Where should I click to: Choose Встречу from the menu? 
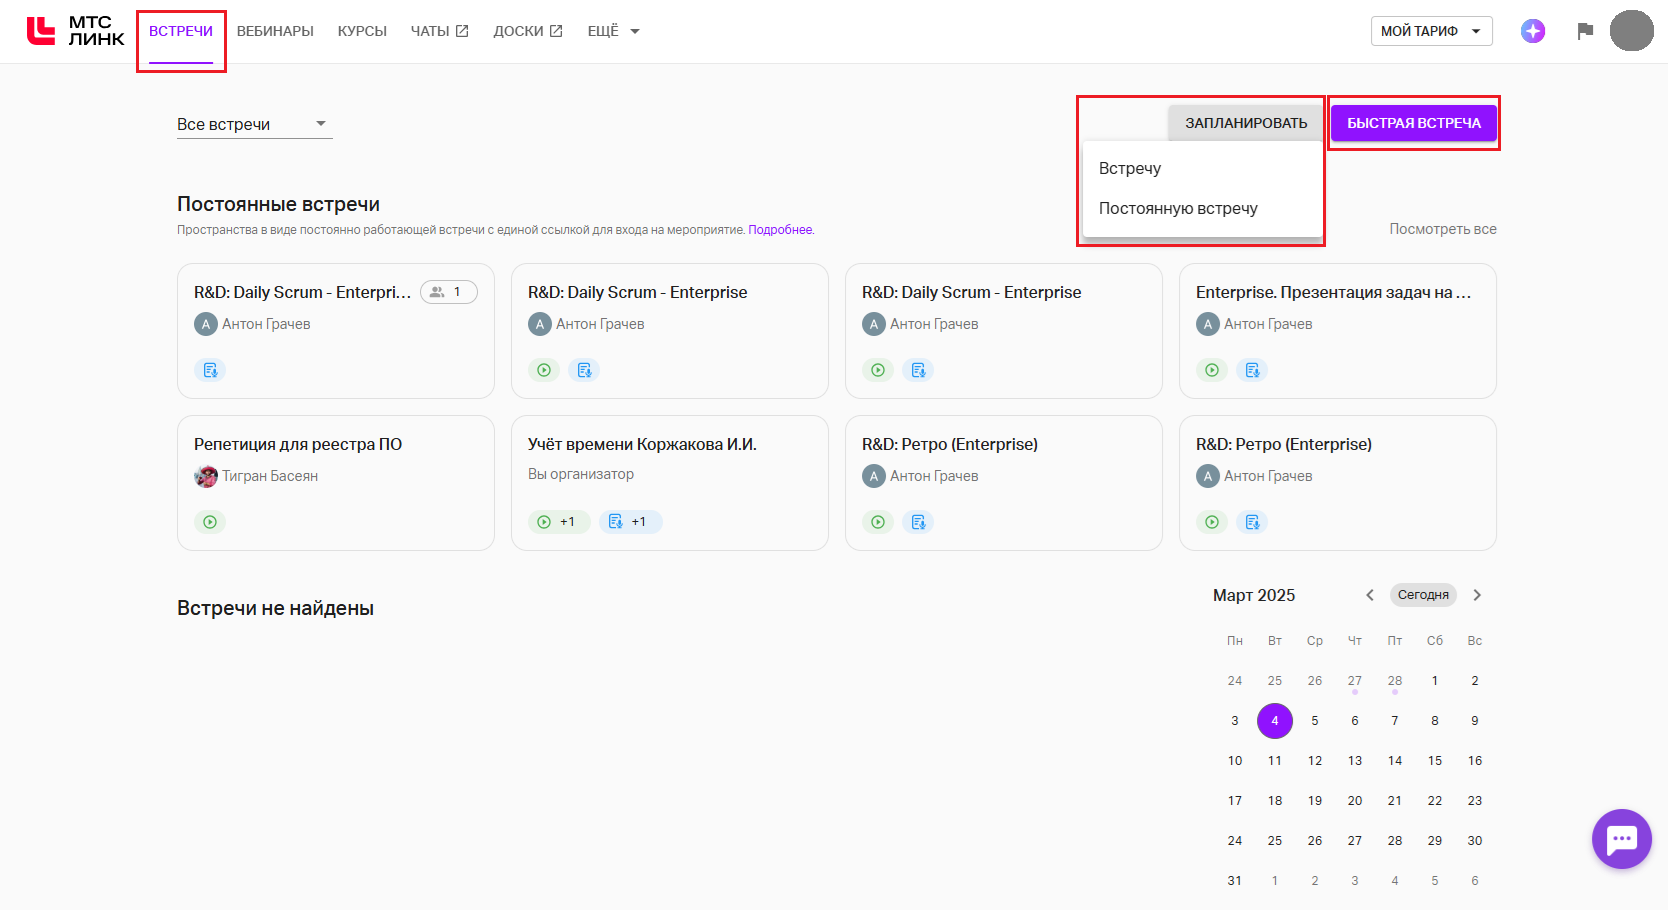[x=1203, y=168]
